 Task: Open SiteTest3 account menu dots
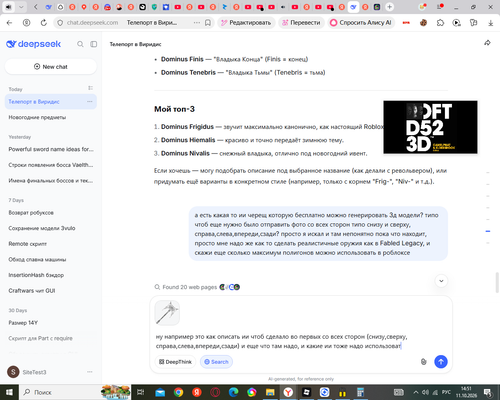click(x=90, y=372)
